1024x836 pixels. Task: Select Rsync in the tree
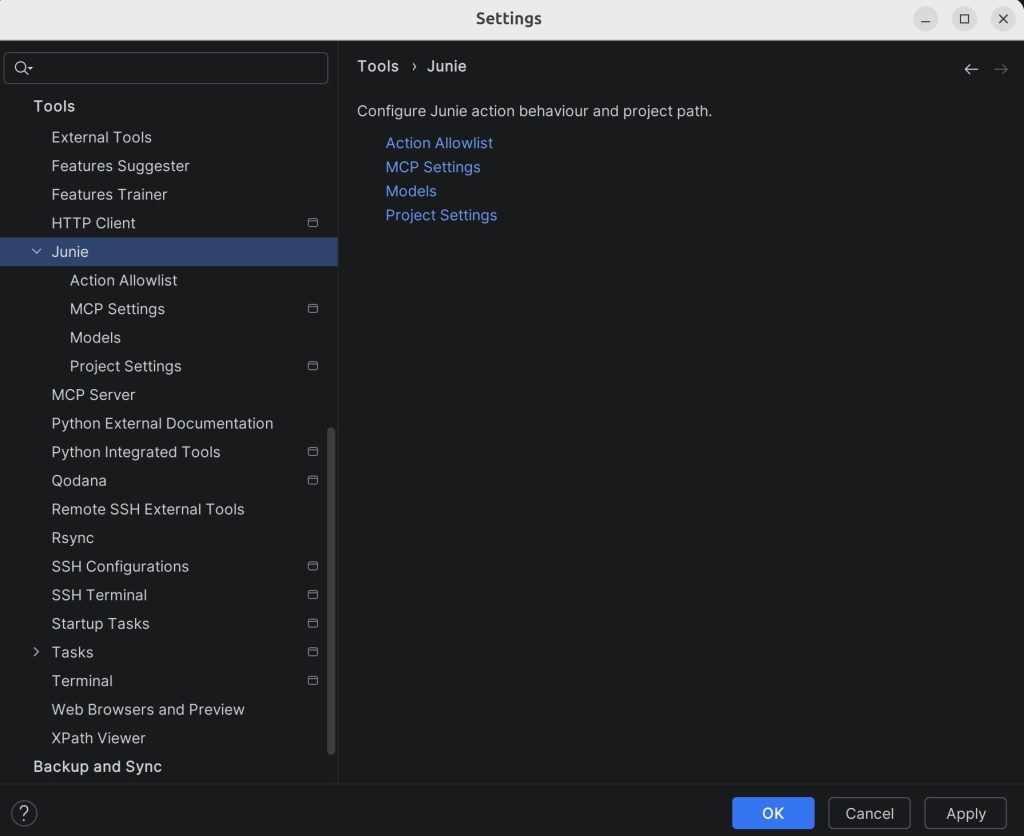168,538
